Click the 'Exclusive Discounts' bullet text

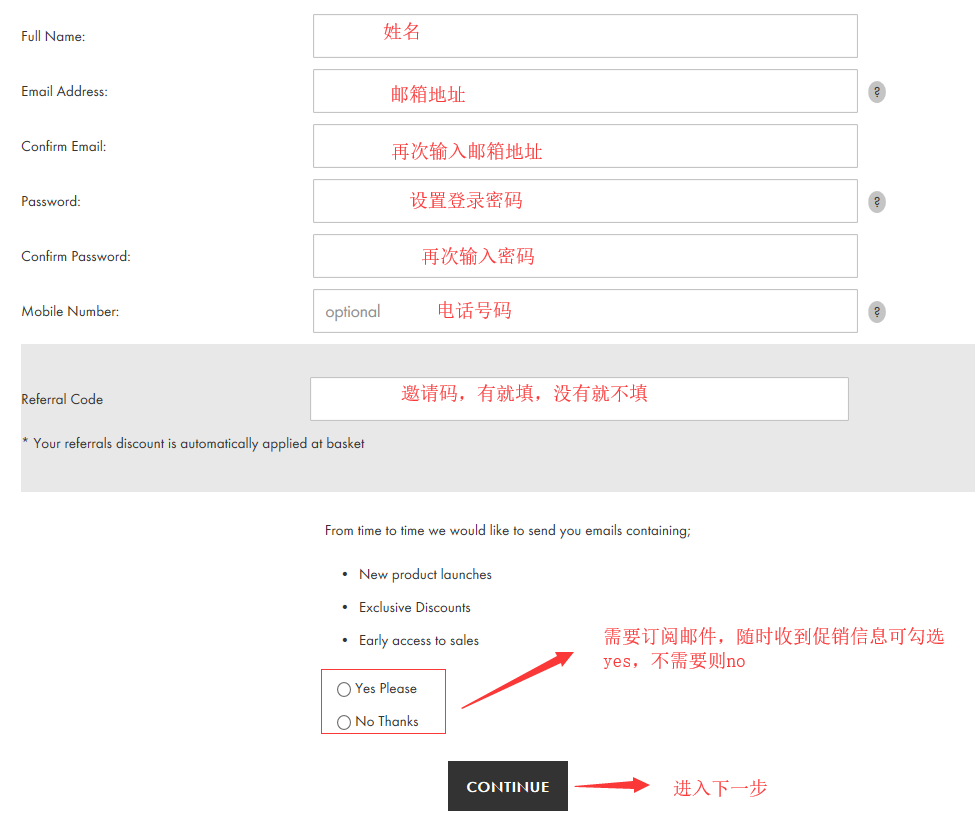(x=414, y=608)
